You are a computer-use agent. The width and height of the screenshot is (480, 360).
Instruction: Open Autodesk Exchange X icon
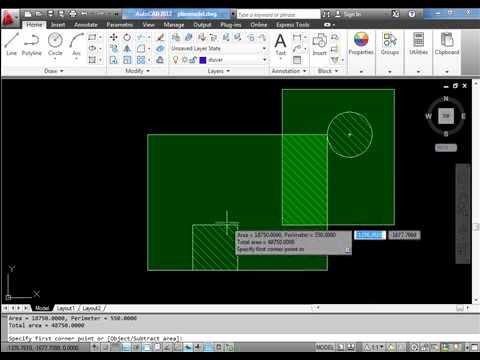point(395,14)
